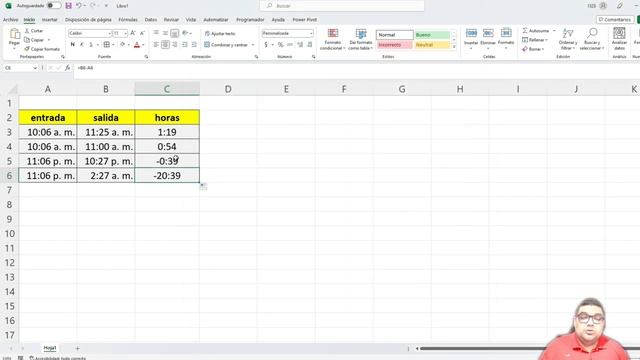
Task: Align text to the left
Action: (156, 44)
